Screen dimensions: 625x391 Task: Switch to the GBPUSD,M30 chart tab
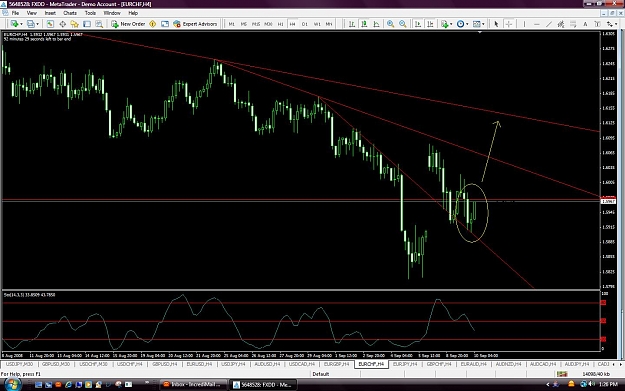click(56, 364)
